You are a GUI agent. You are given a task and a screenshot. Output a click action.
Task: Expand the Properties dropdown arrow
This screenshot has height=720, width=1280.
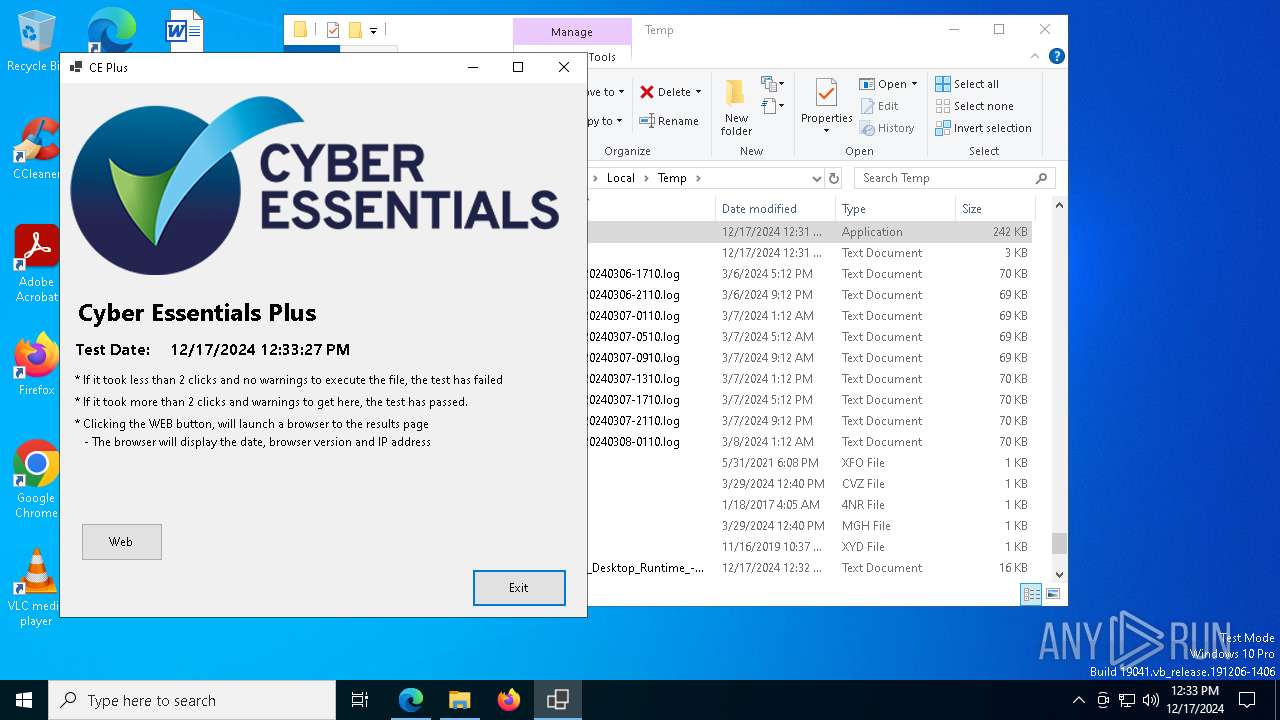coord(826,131)
